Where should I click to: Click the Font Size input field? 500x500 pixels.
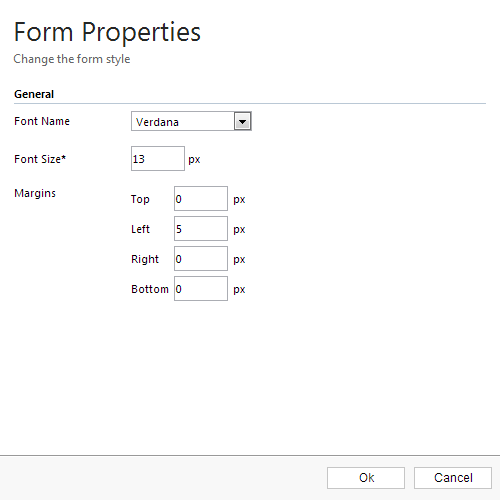tap(158, 158)
